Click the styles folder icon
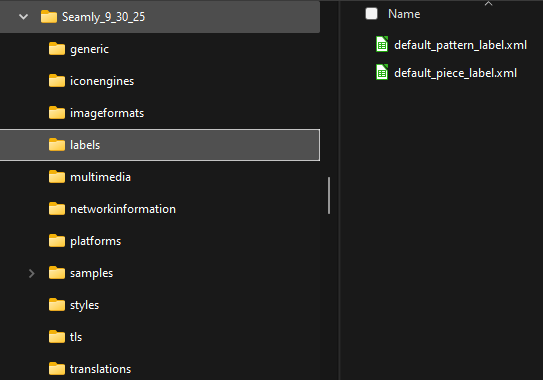This screenshot has height=380, width=543. pyautogui.click(x=57, y=305)
